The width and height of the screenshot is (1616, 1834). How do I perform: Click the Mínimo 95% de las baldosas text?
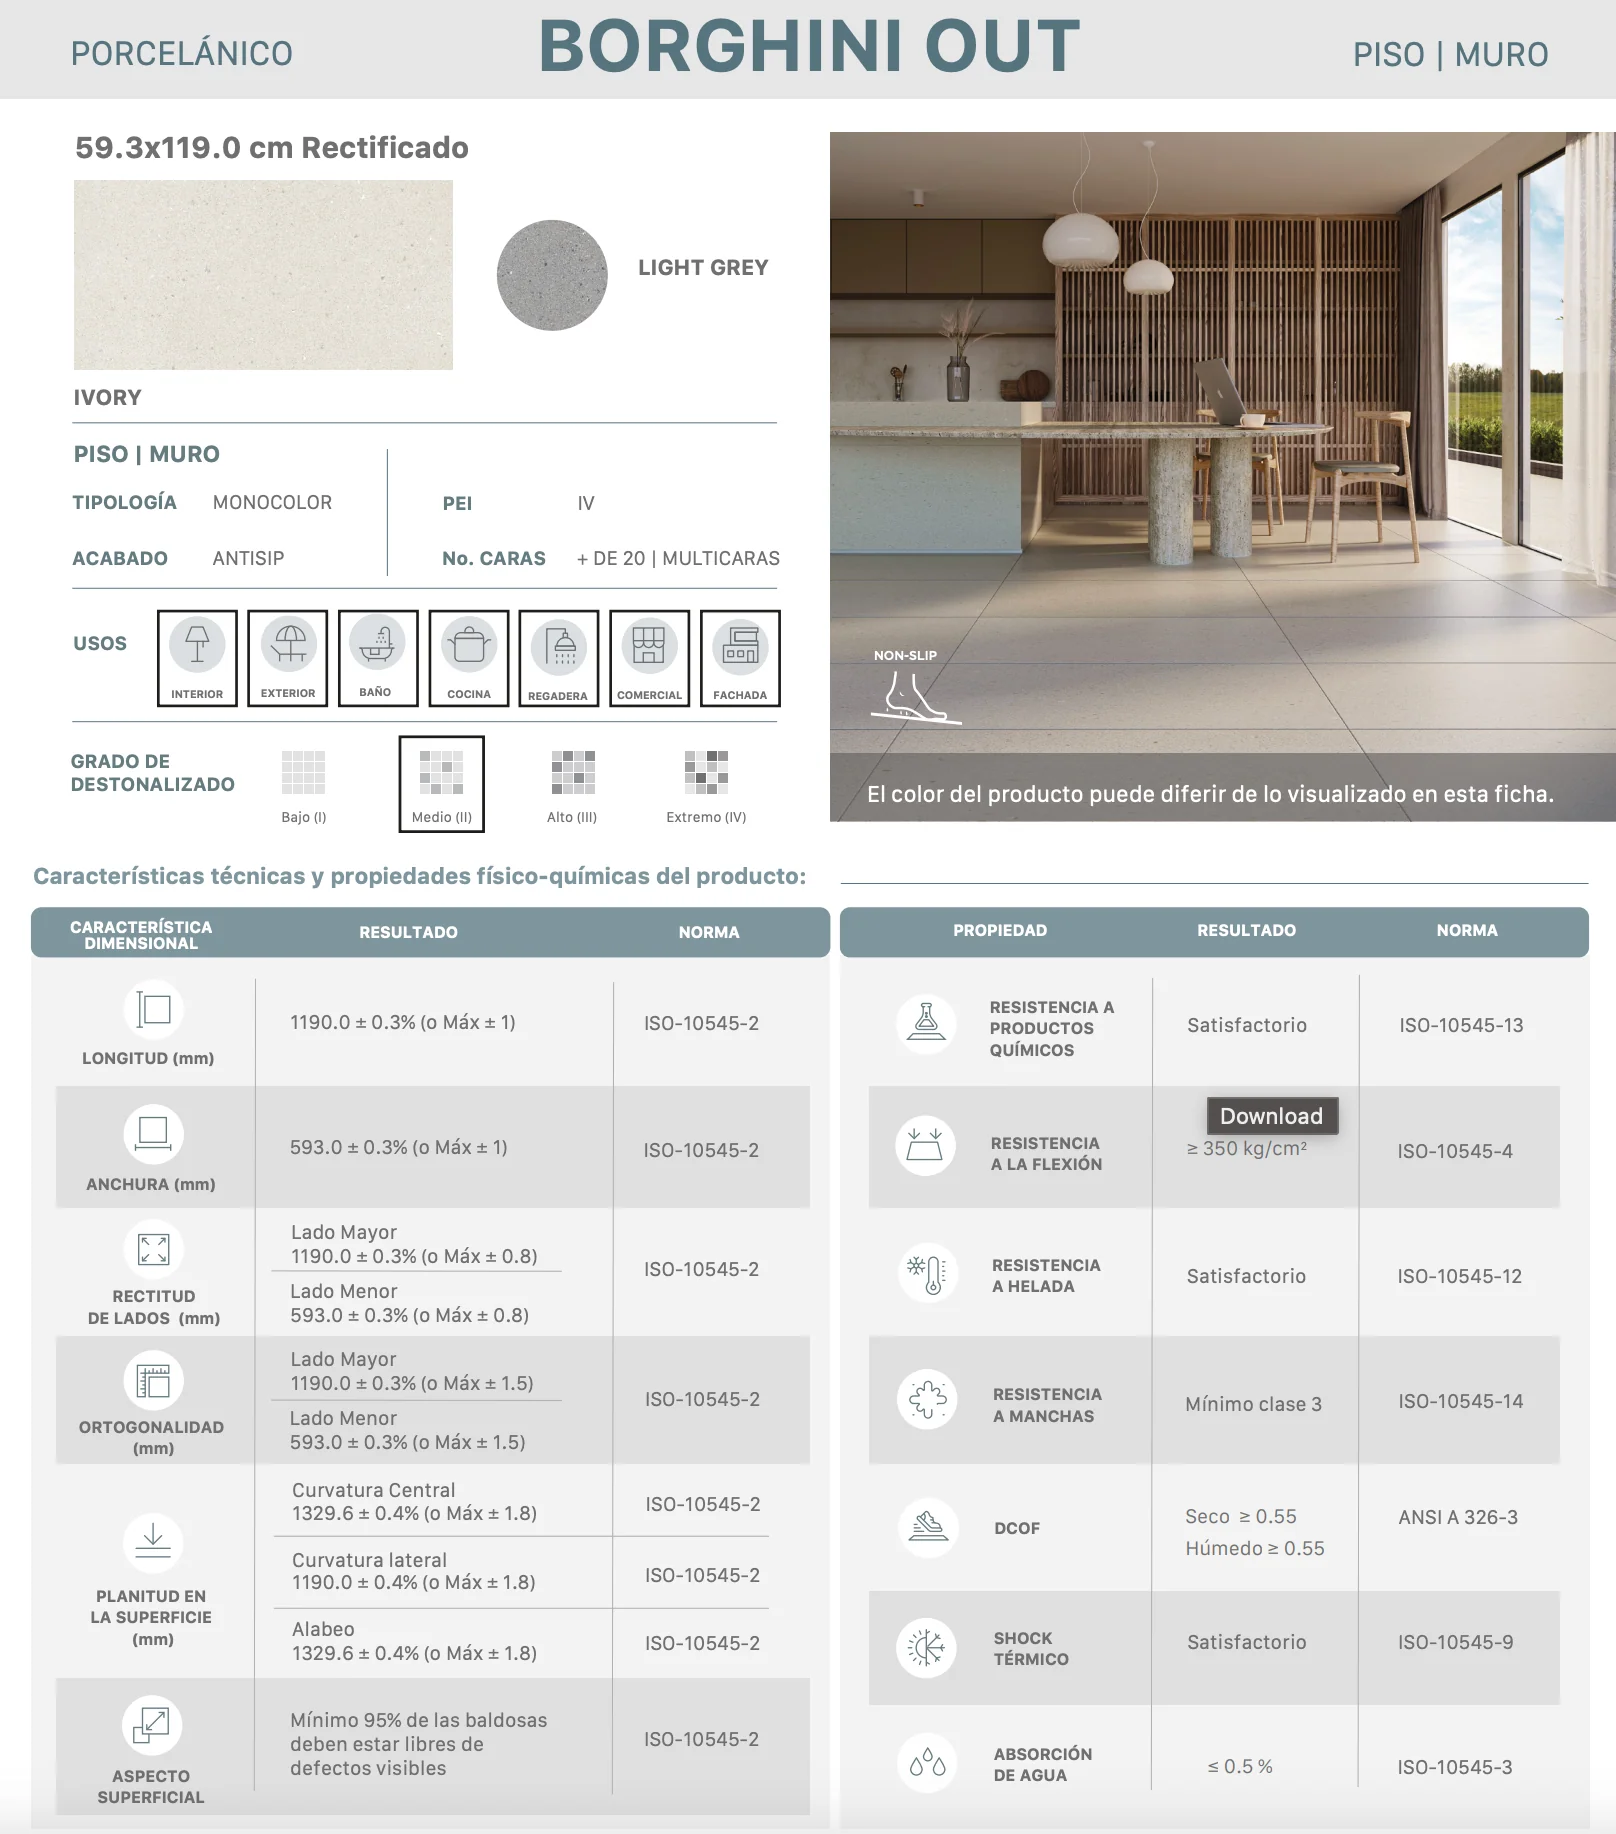[419, 1744]
